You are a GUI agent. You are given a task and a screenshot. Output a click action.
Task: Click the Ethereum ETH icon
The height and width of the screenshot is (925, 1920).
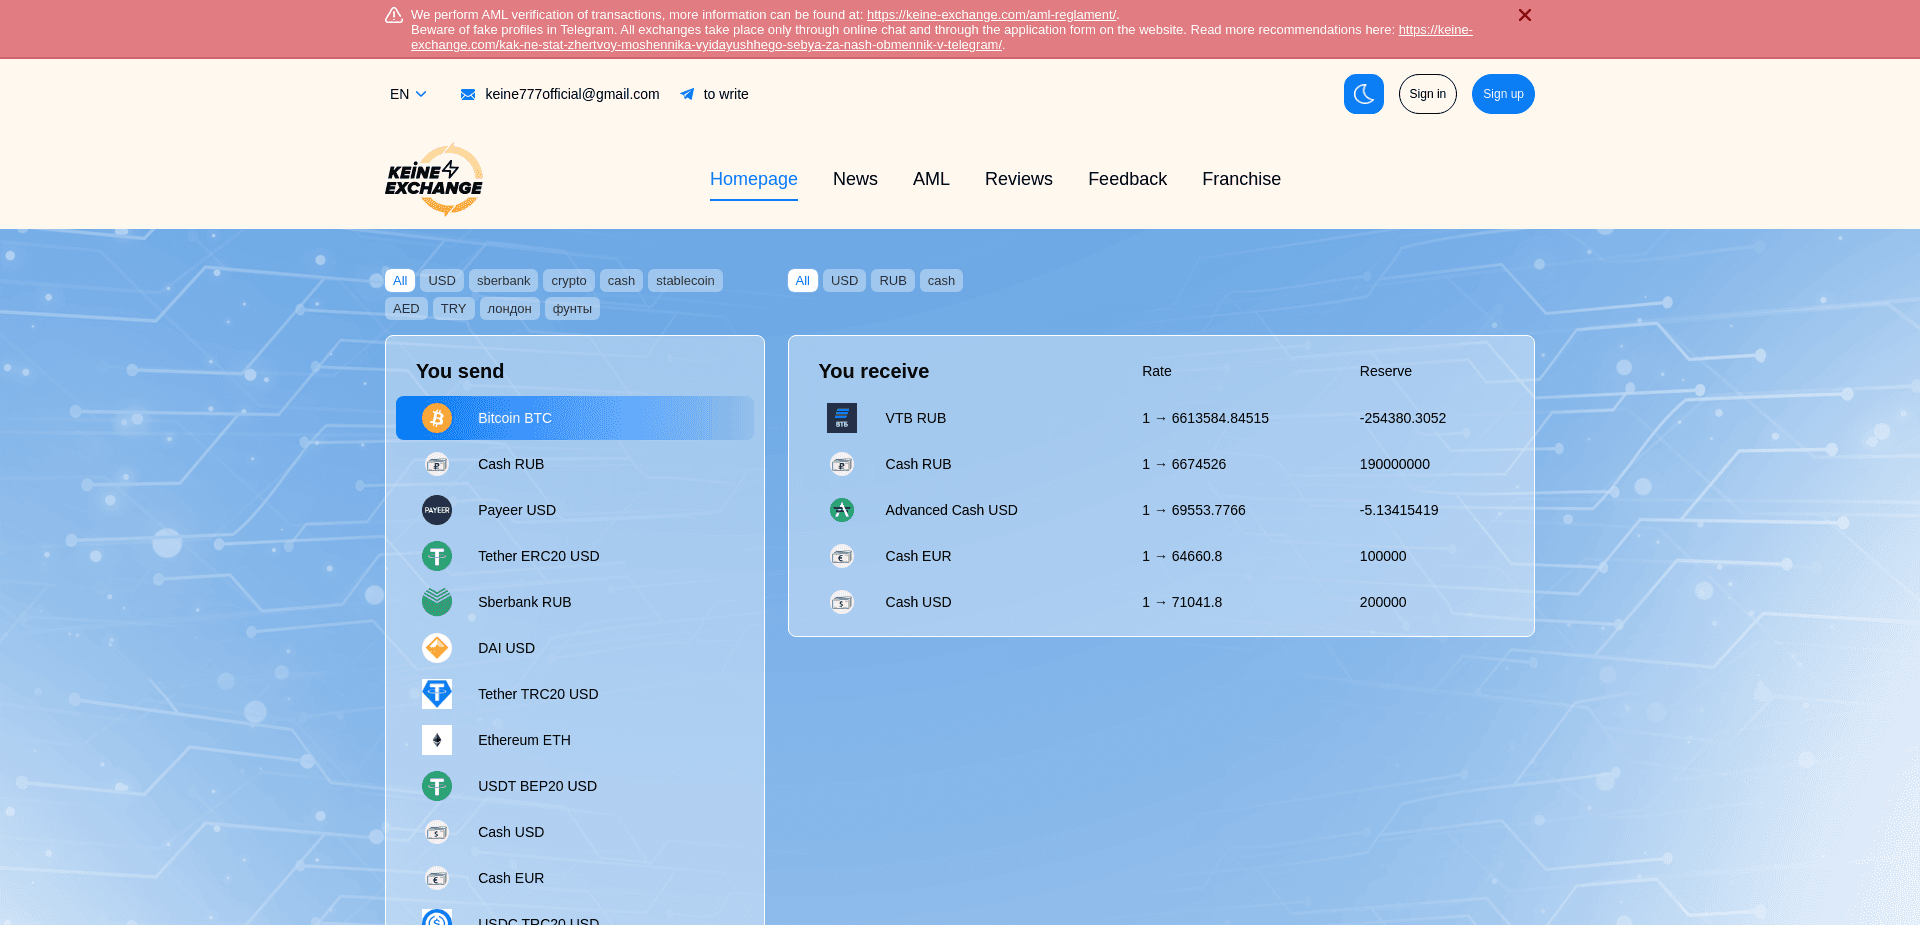pyautogui.click(x=437, y=740)
